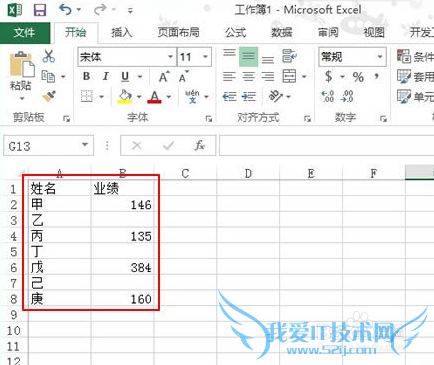This screenshot has width=434, height=365.
Task: Switch to the 开始 Home tab
Action: point(75,33)
